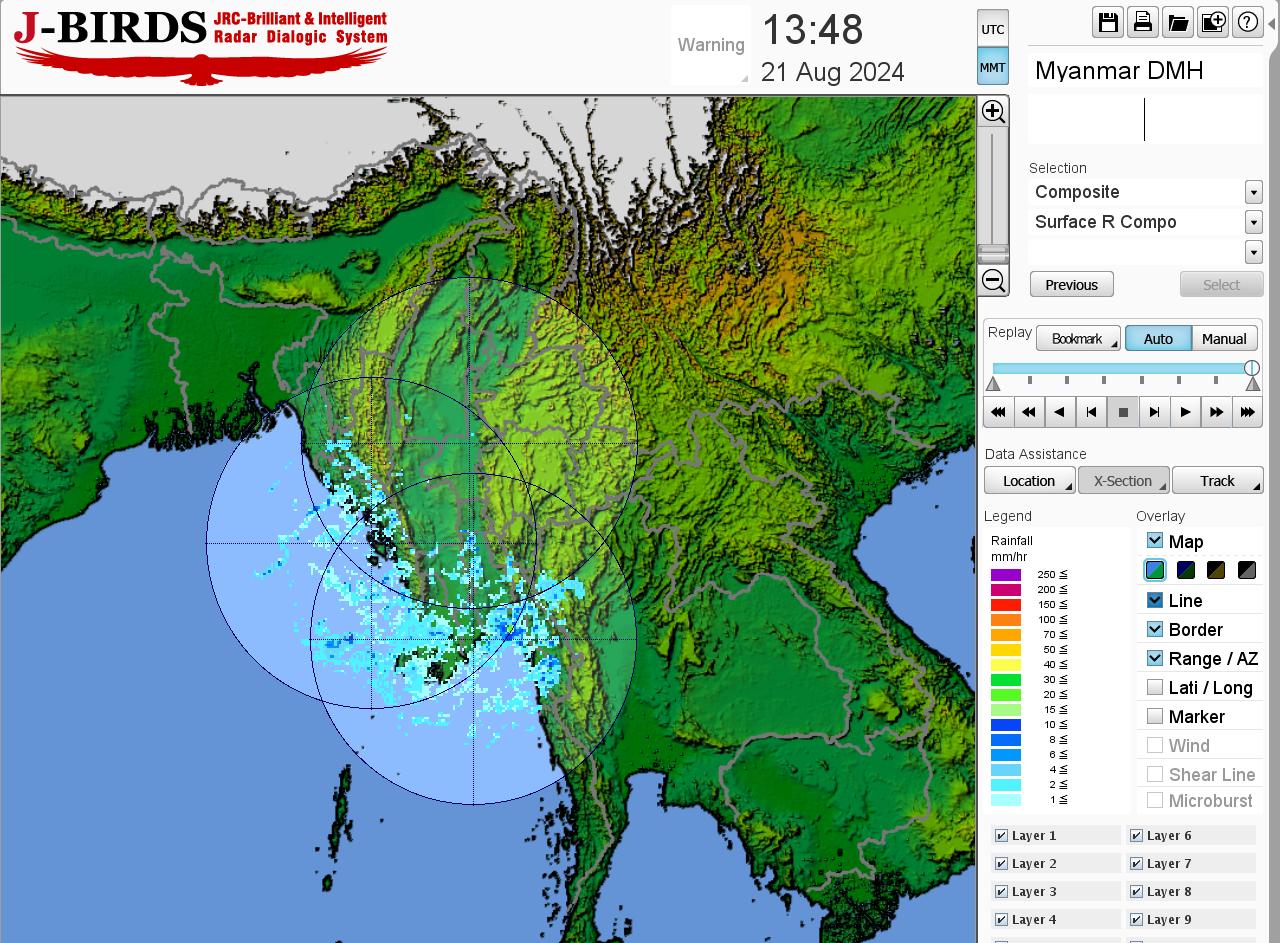
Task: Toggle the Layer 3 checkbox
Action: 1001,892
